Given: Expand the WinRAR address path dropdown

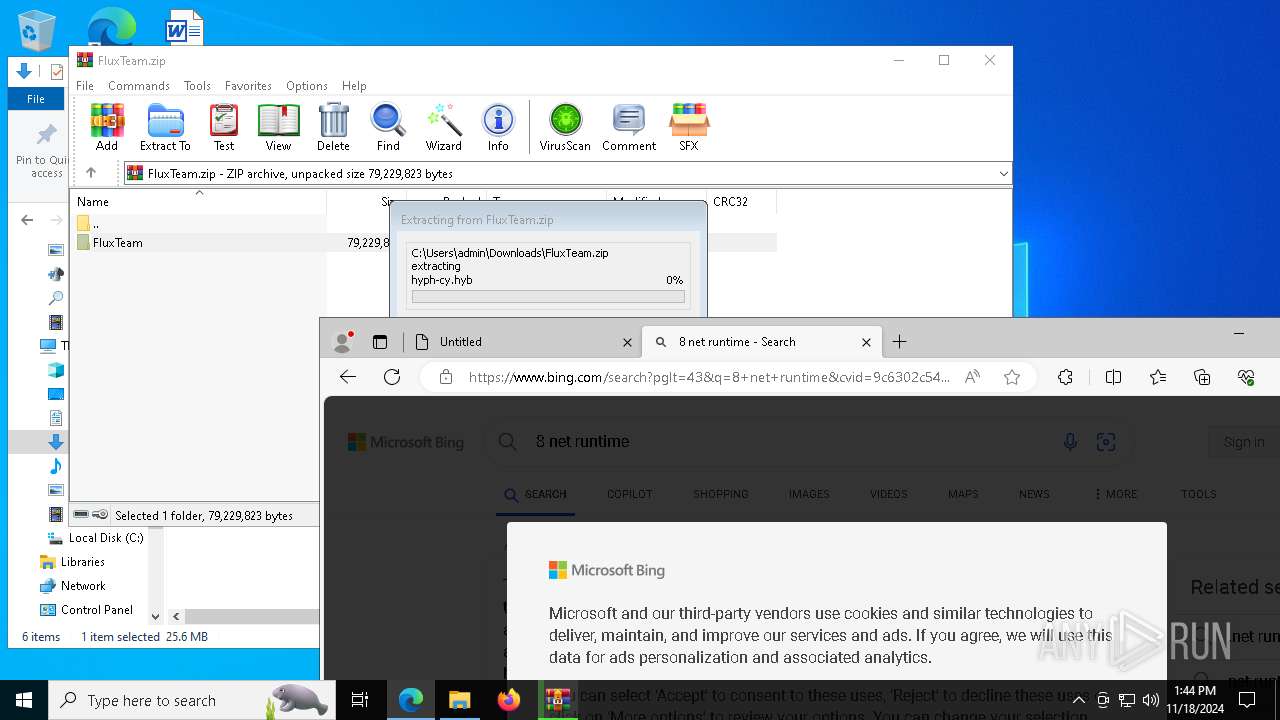Looking at the screenshot, I should click(x=1003, y=174).
